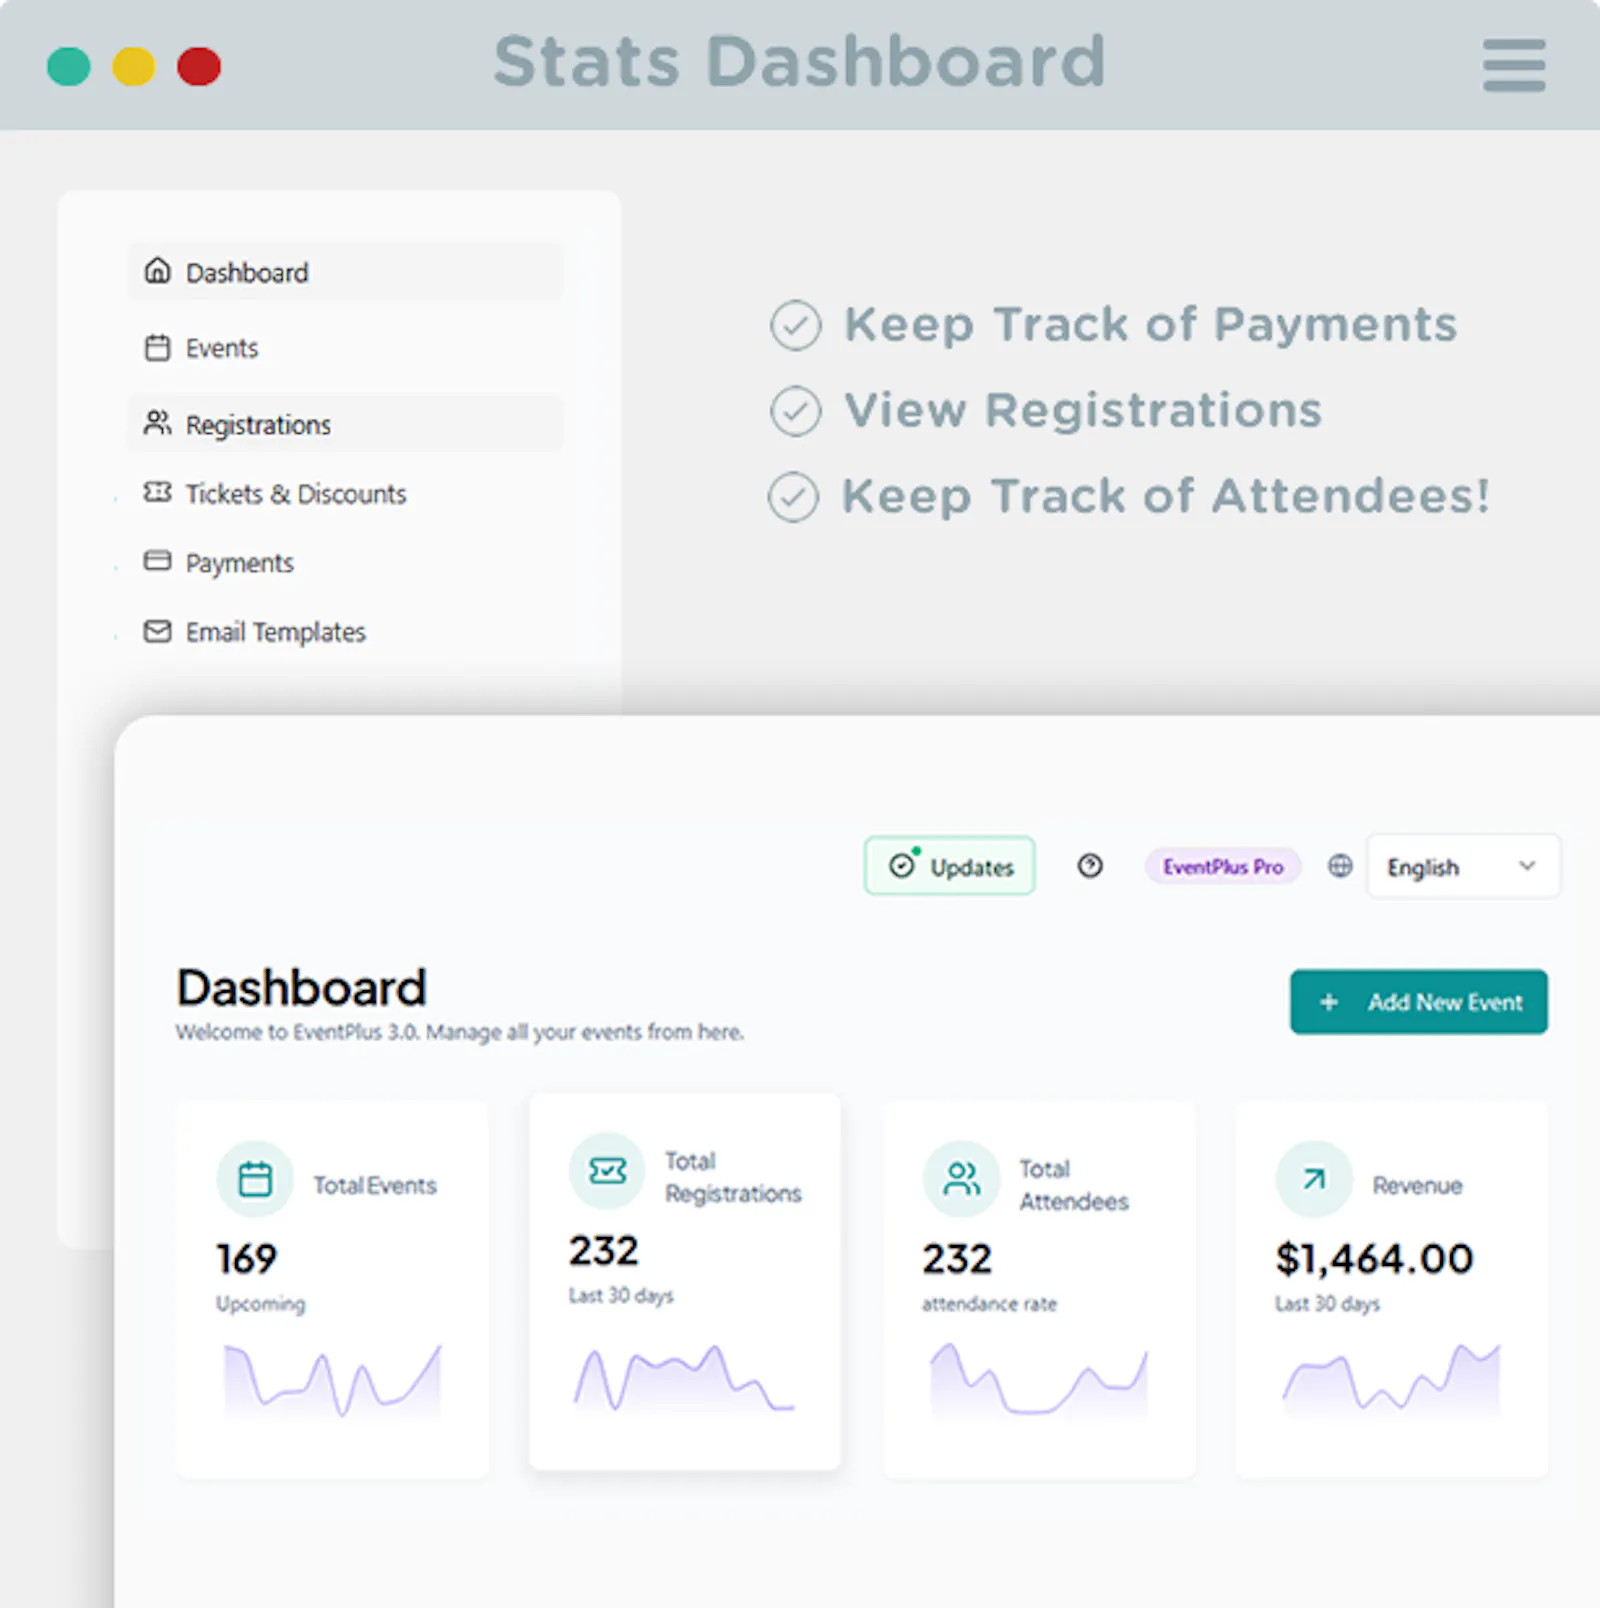Click the Revenue arrow icon
This screenshot has height=1608, width=1600.
click(x=1314, y=1179)
